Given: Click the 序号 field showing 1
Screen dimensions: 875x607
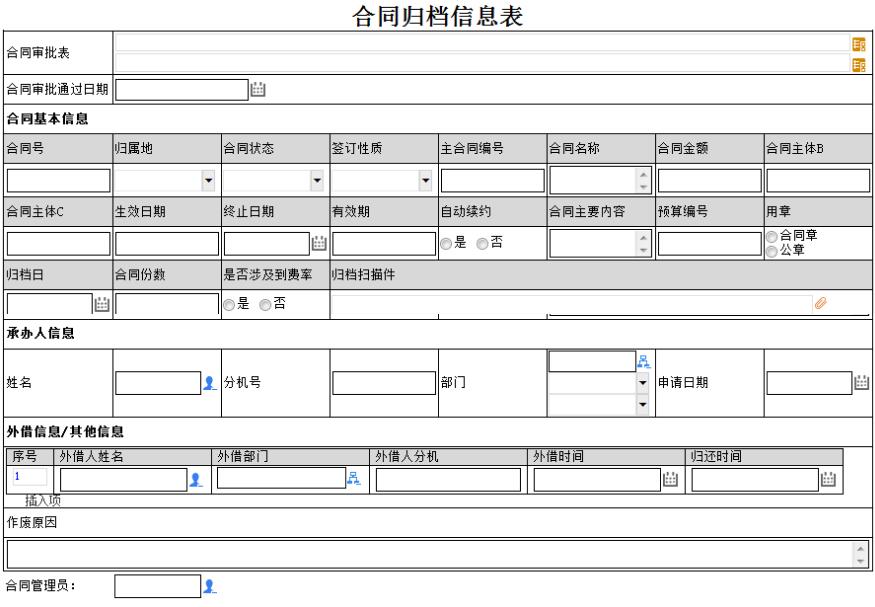Looking at the screenshot, I should coord(30,476).
